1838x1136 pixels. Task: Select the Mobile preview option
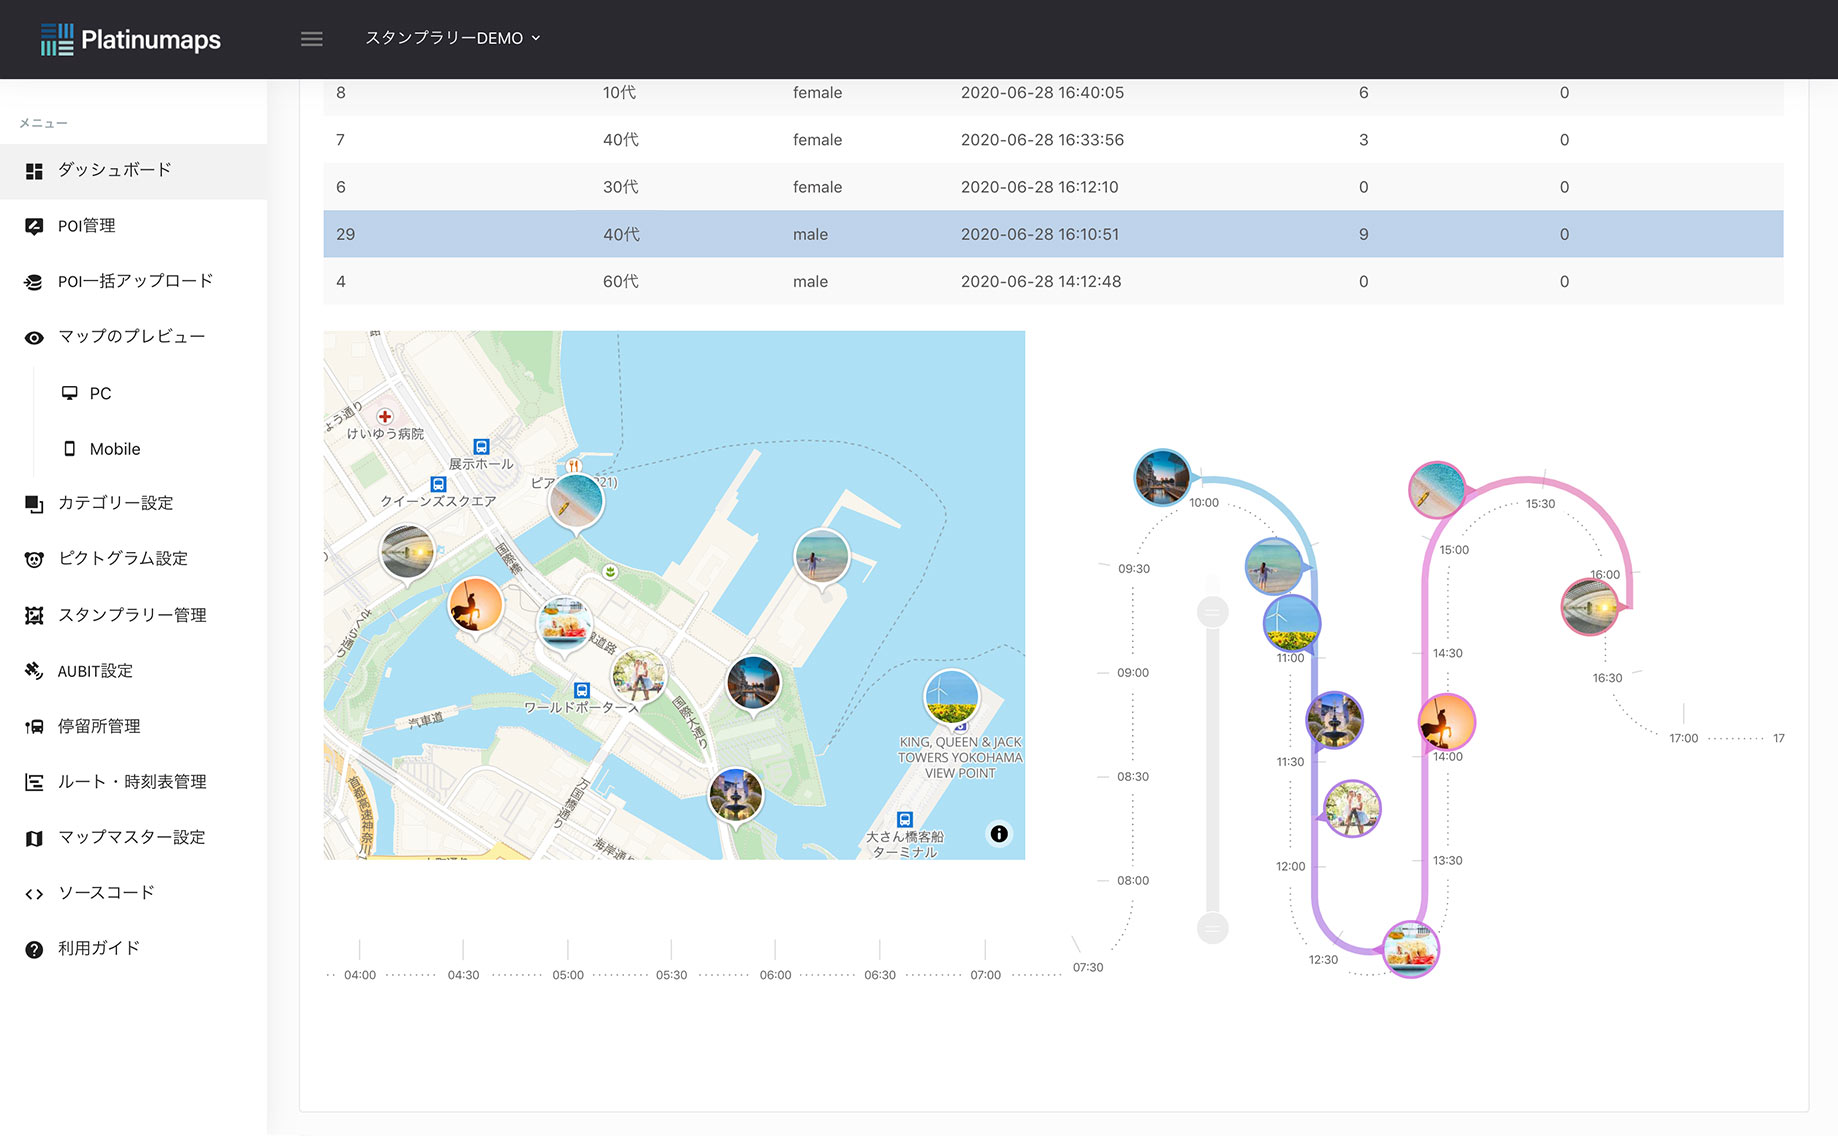(x=114, y=449)
